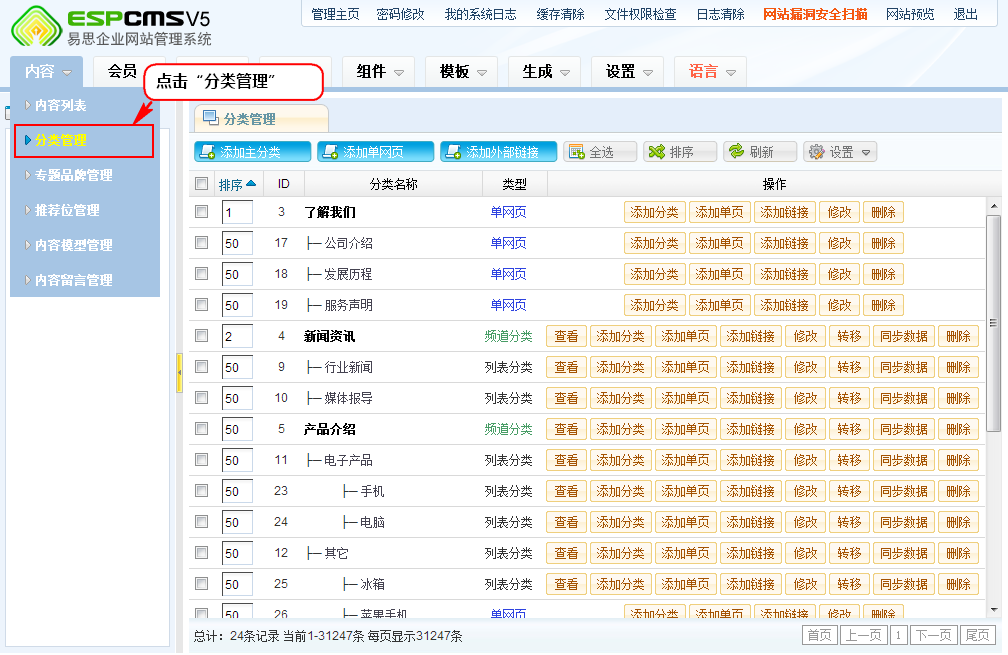The width and height of the screenshot is (1008, 655).
Task: Click the green sort arrows icon
Action: point(656,152)
